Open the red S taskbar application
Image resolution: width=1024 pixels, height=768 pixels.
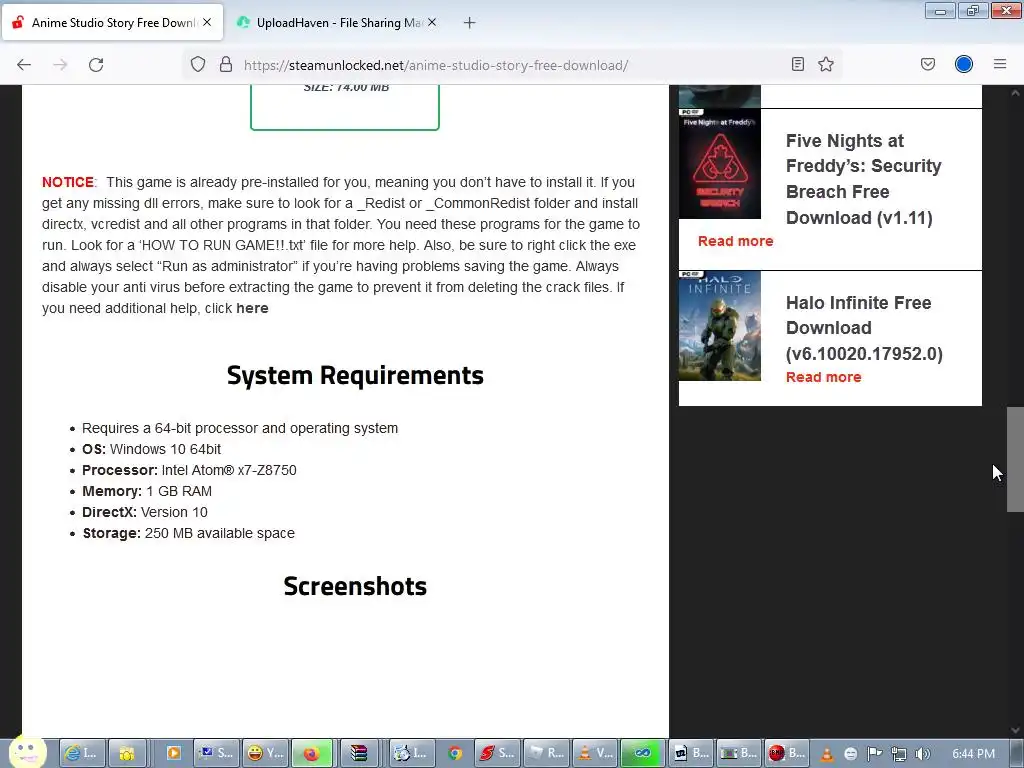(x=497, y=753)
